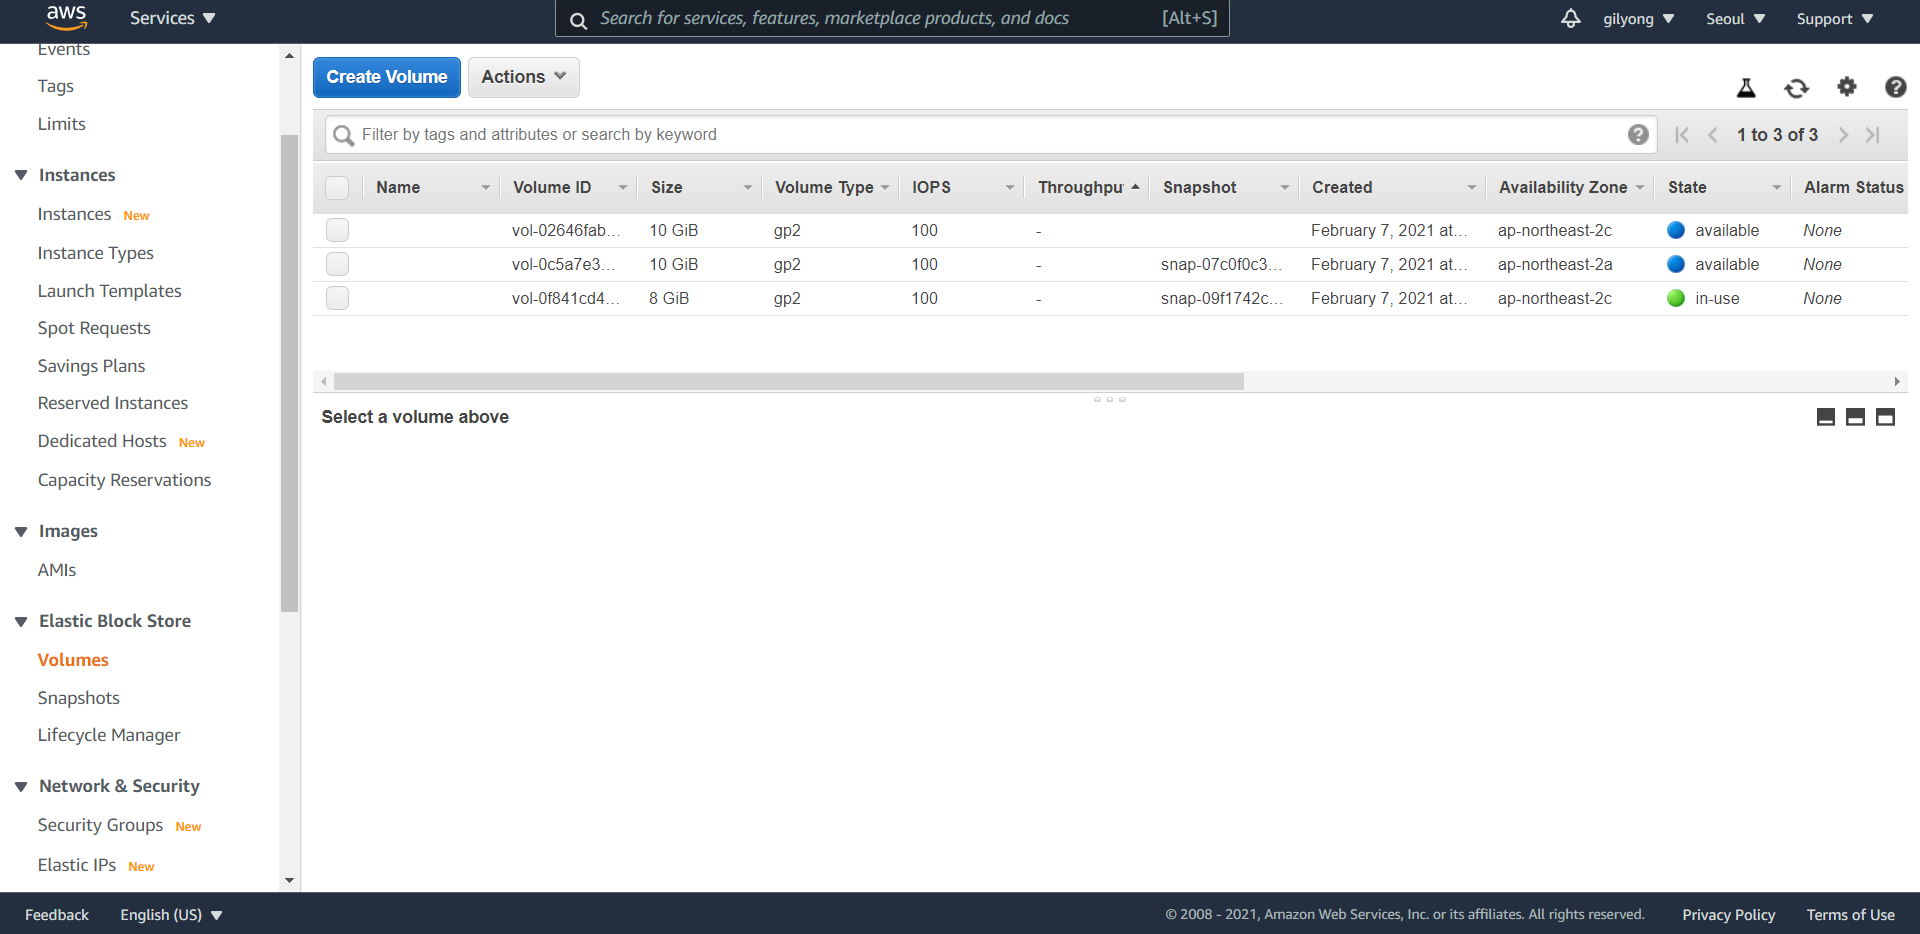Sort by State column header
The image size is (1920, 934).
coord(1687,187)
